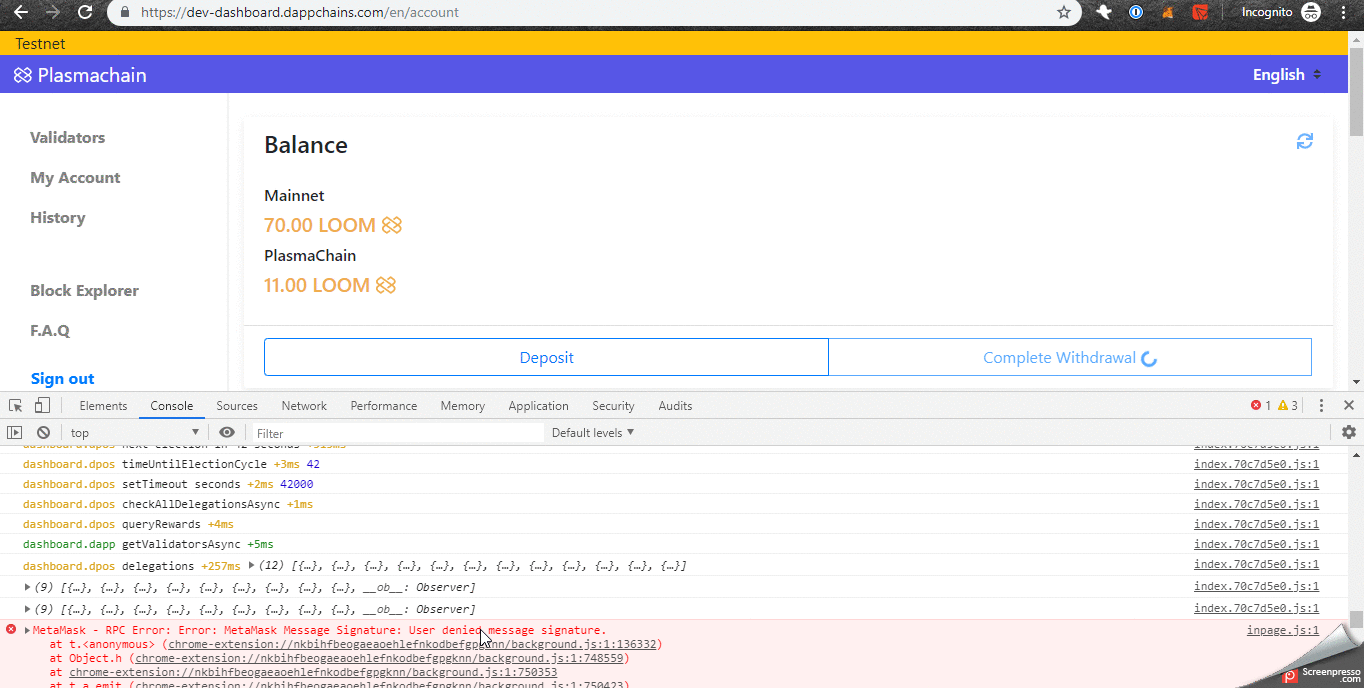
Task: Click the Plasmachain logo
Action: coord(79,74)
